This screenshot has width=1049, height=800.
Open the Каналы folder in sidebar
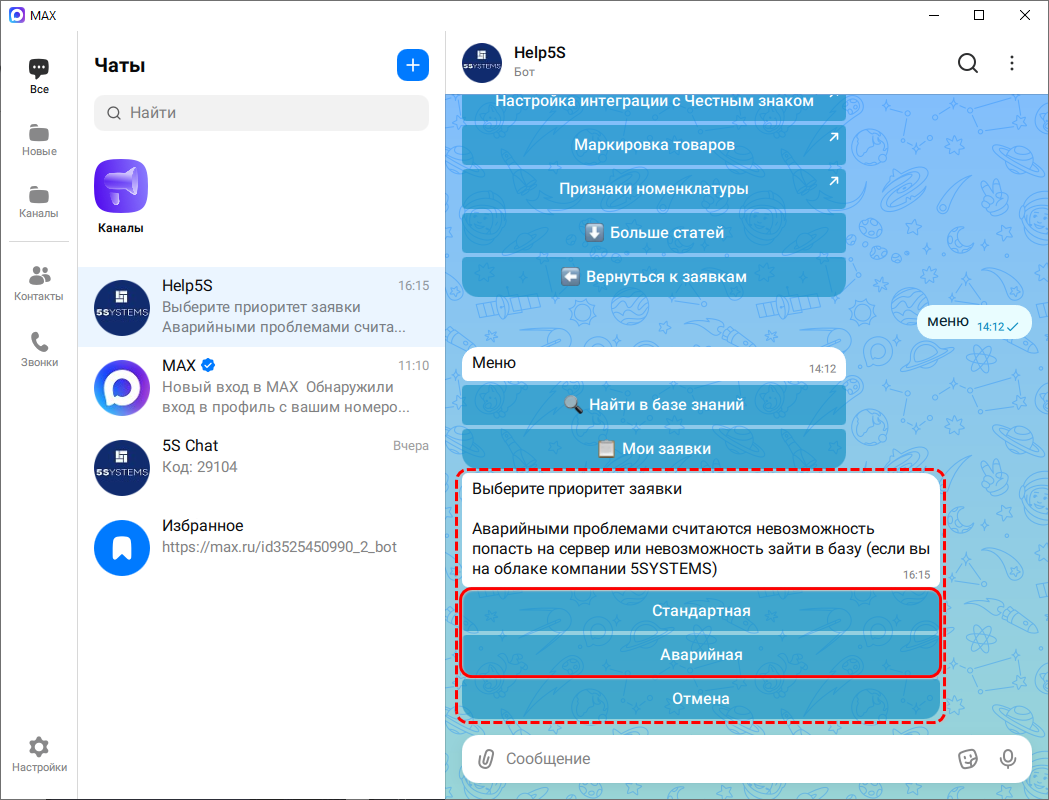click(x=39, y=202)
